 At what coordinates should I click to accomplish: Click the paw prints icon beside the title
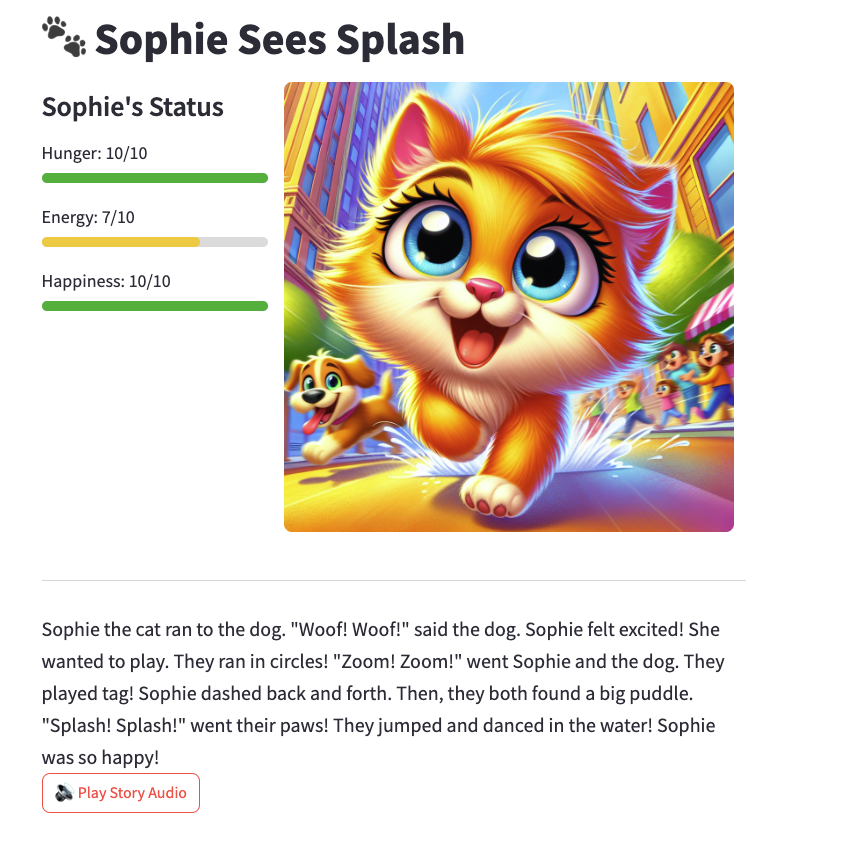(64, 37)
